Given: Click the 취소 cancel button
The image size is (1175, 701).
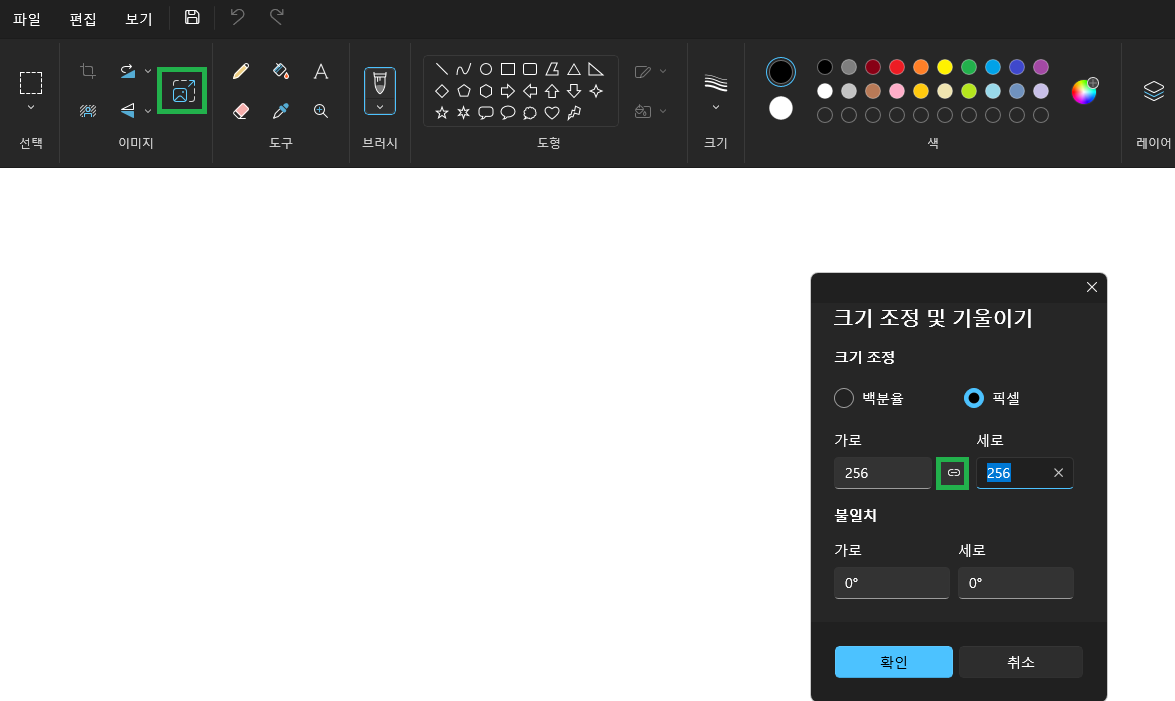Looking at the screenshot, I should pyautogui.click(x=1021, y=662).
